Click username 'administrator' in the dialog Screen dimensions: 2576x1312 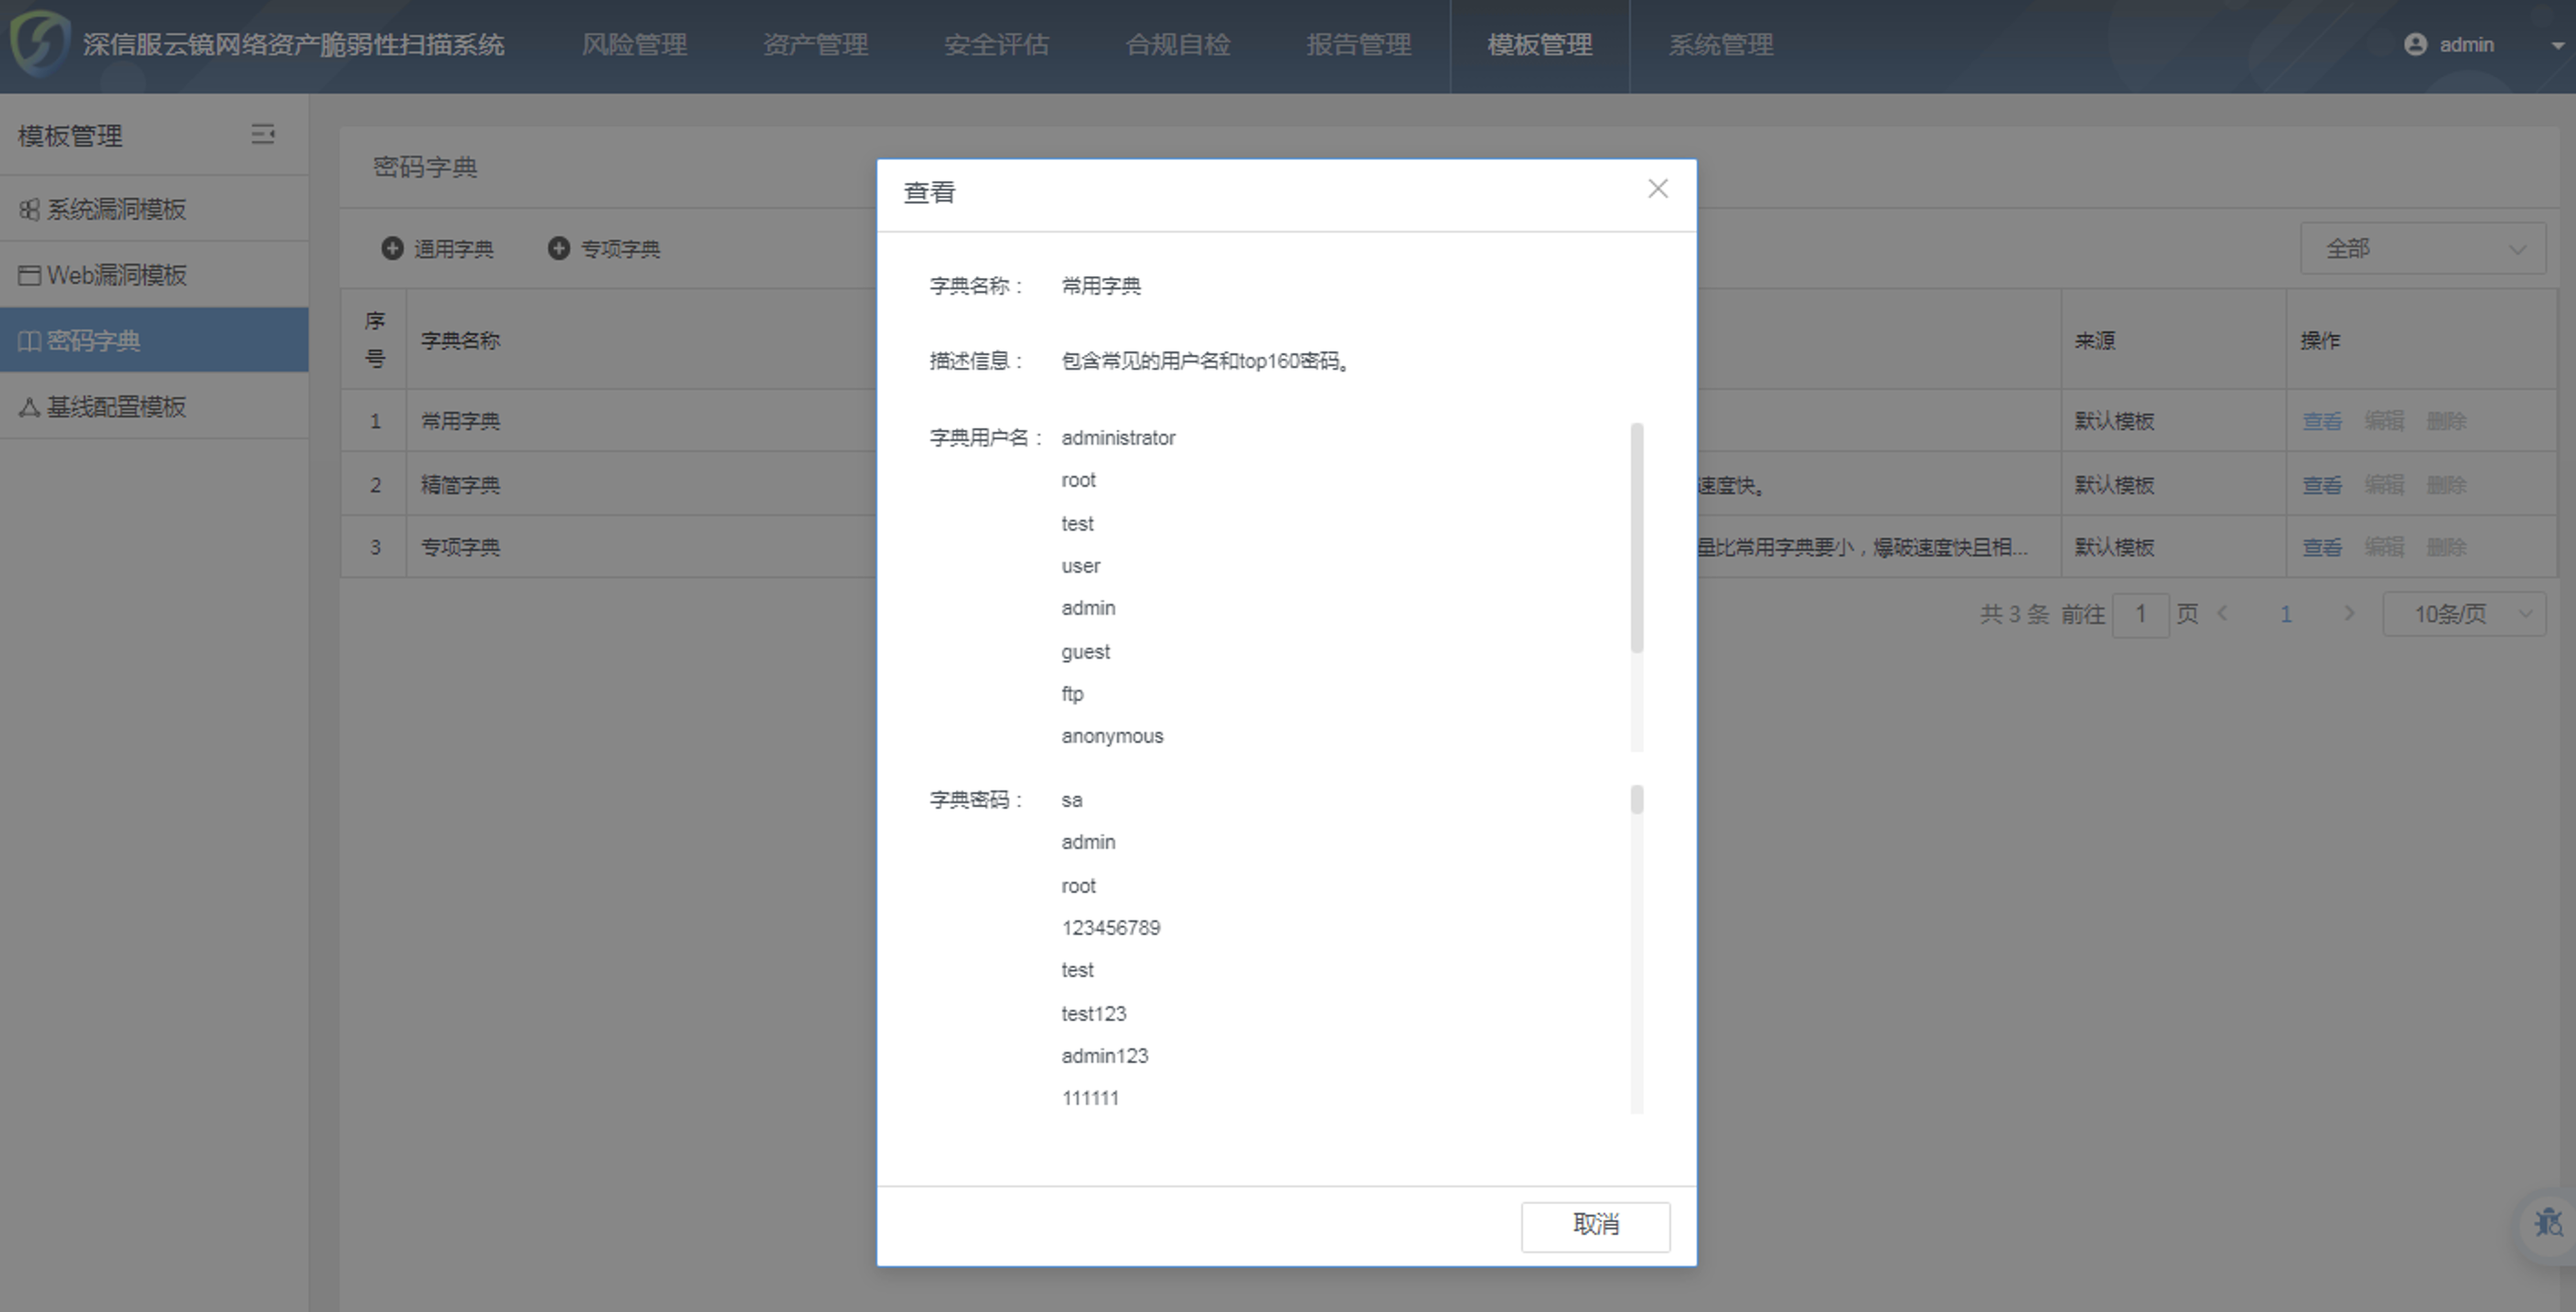pos(1118,438)
